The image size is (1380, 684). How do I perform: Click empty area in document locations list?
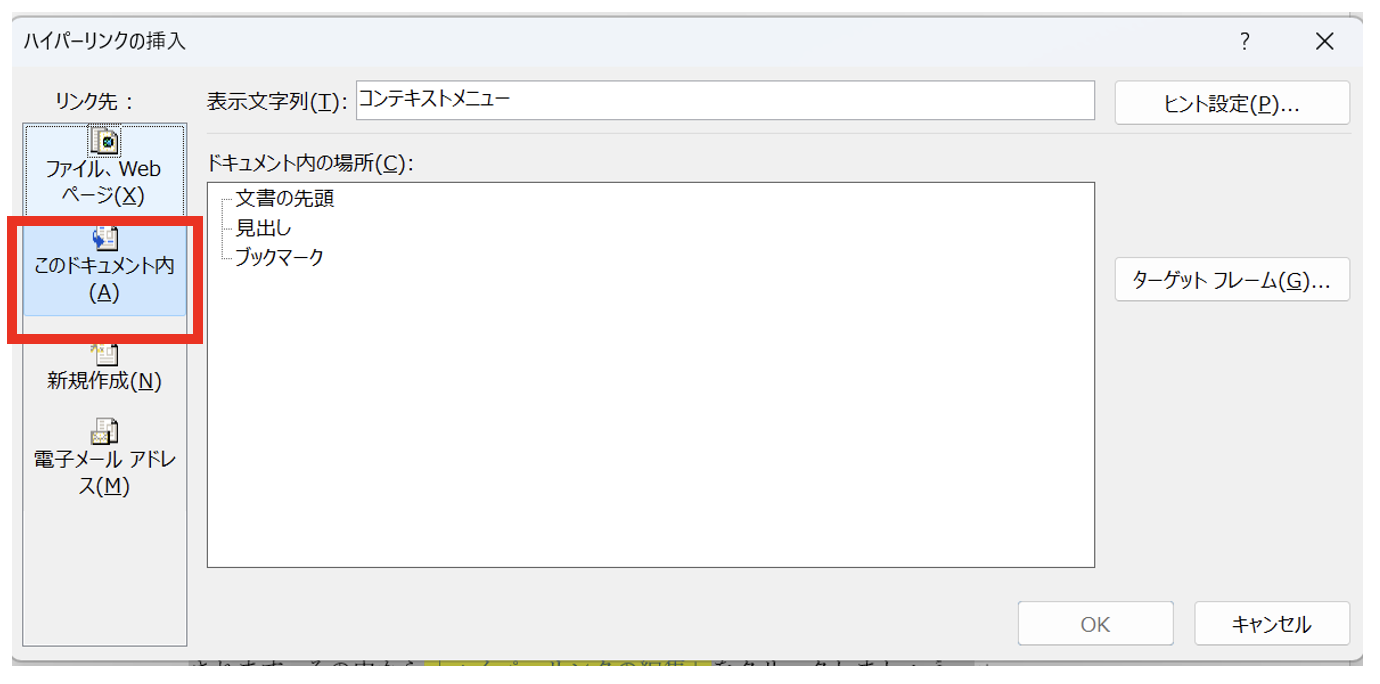(650, 420)
